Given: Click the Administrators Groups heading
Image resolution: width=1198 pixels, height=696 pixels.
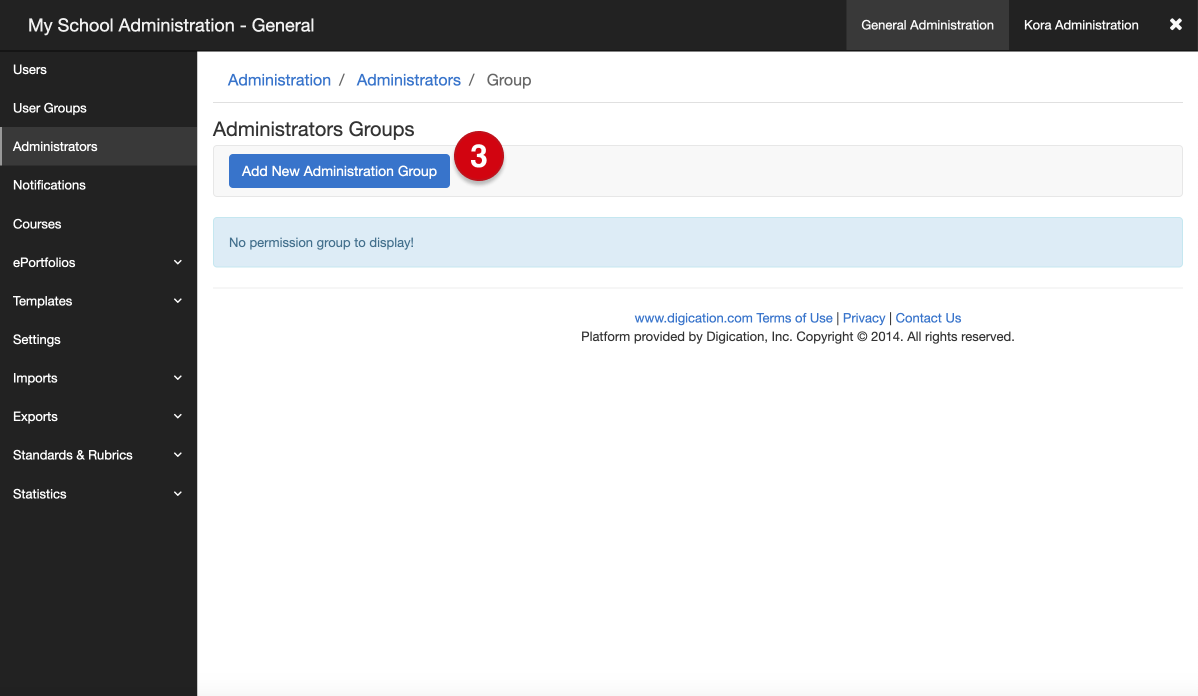Looking at the screenshot, I should coord(313,129).
